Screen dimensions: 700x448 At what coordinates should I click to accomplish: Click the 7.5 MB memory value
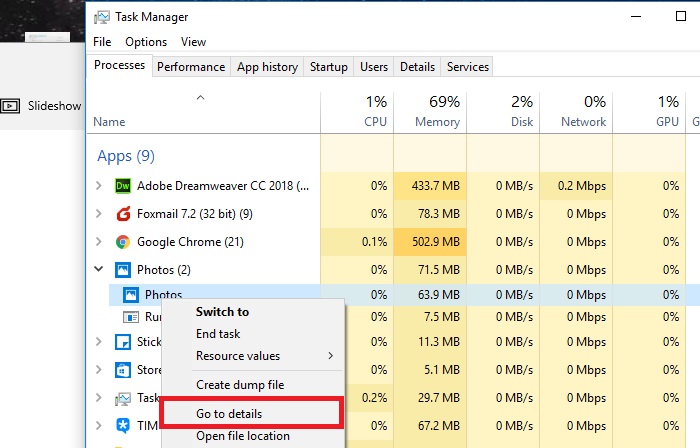click(x=442, y=317)
